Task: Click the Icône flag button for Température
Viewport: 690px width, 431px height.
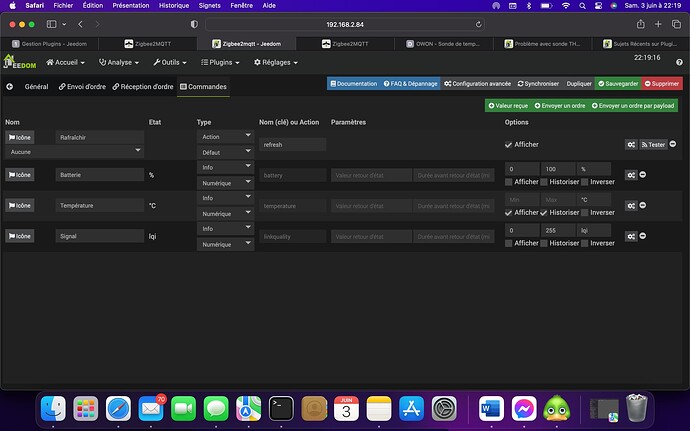Action: (20, 206)
